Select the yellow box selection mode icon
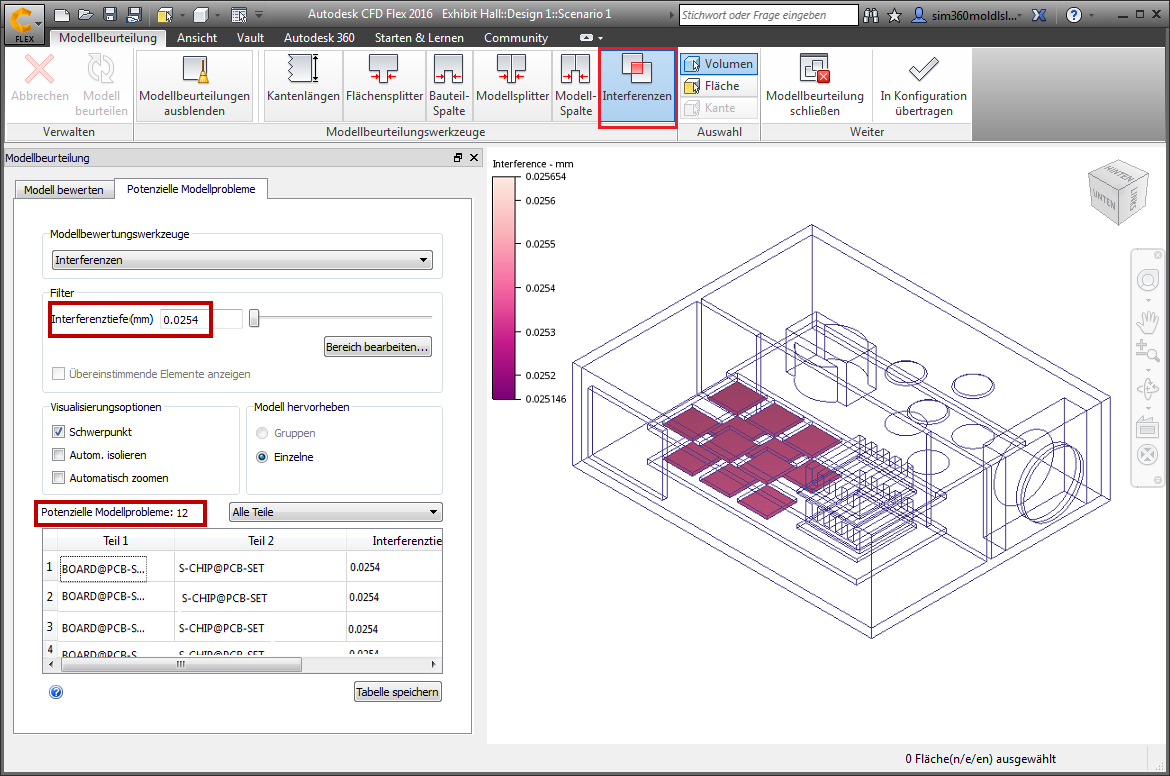This screenshot has height=776, width=1170. pos(165,15)
